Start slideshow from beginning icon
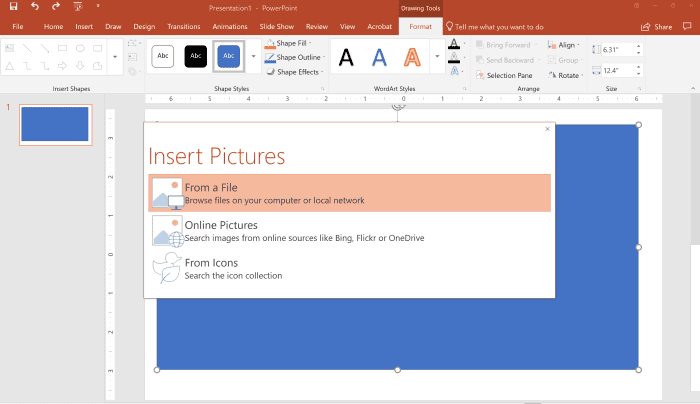 tap(78, 6)
